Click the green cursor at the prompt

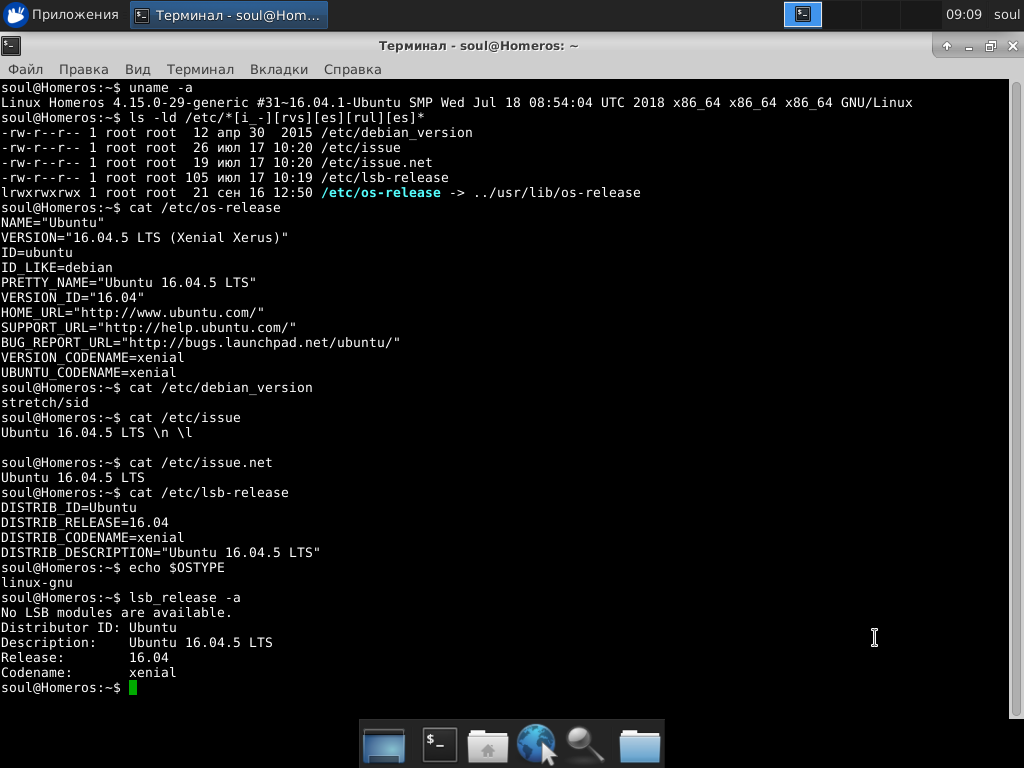point(133,688)
